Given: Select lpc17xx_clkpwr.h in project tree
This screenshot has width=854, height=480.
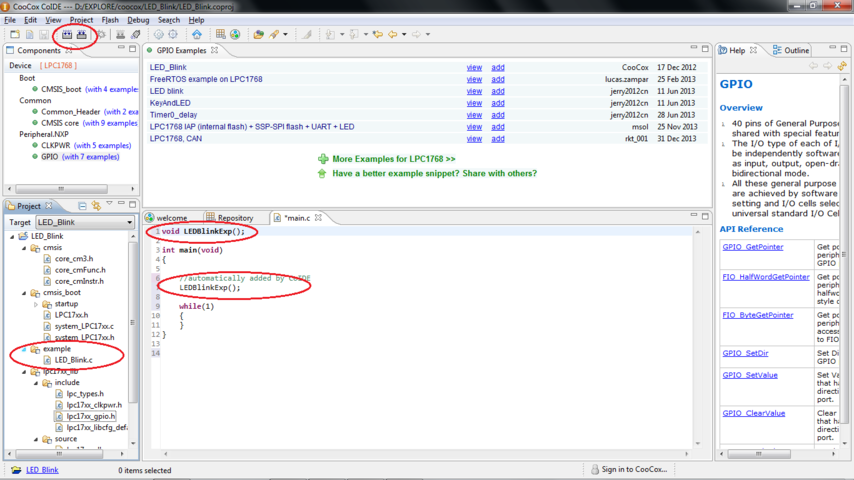Looking at the screenshot, I should 94,405.
